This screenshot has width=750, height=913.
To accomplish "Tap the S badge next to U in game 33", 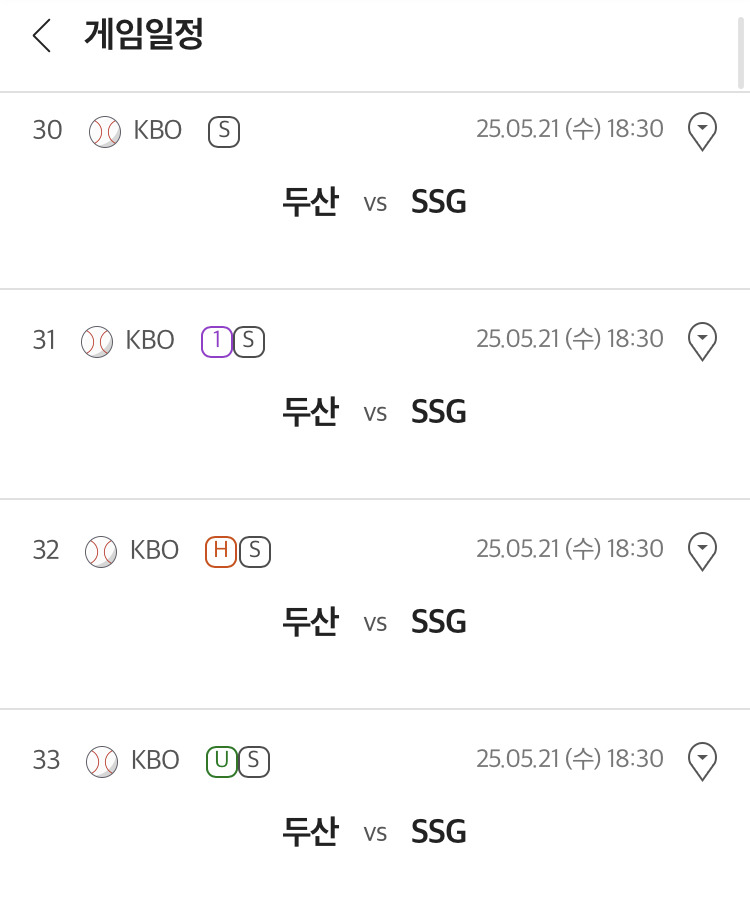I will (254, 762).
